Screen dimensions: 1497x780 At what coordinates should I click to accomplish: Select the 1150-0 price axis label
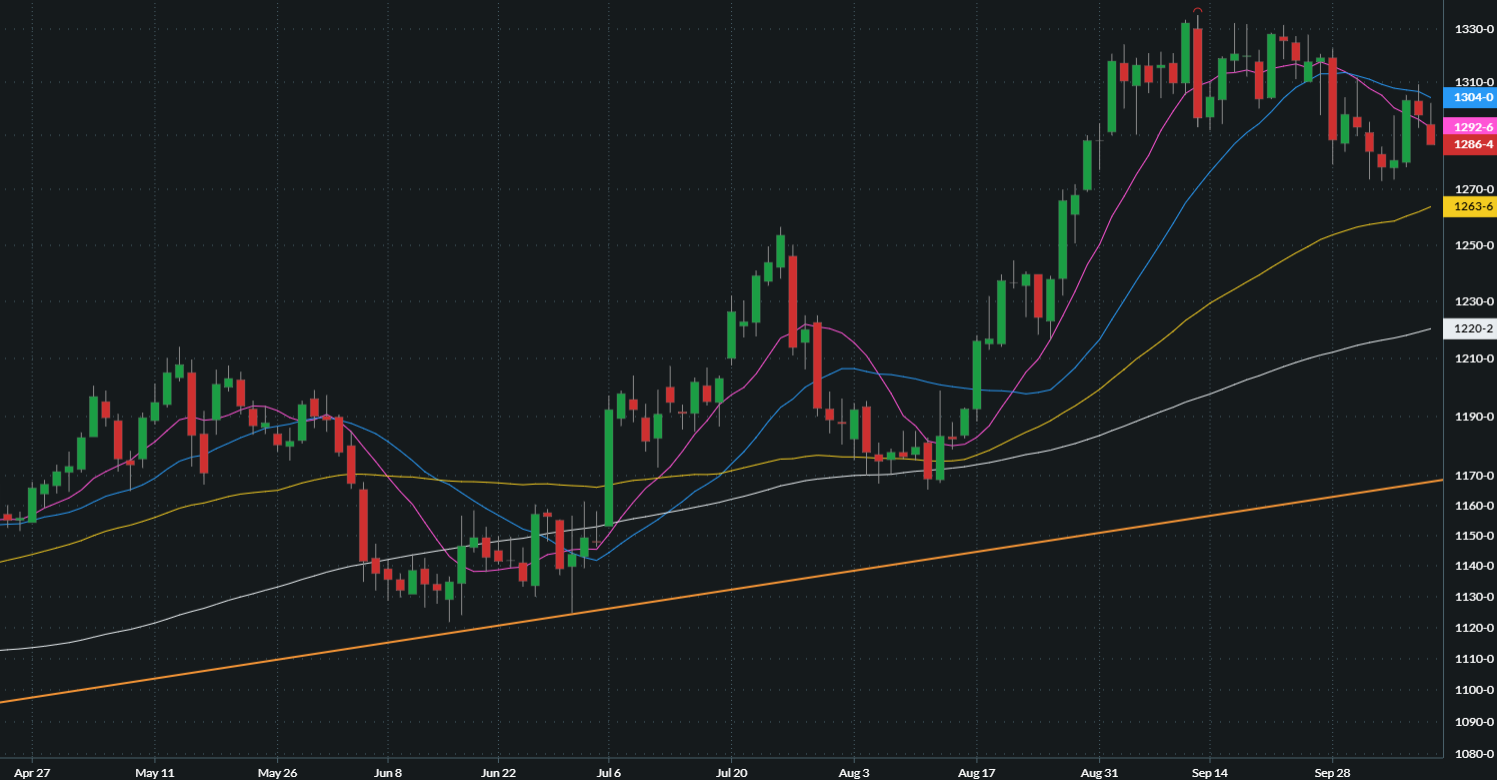click(x=1474, y=536)
